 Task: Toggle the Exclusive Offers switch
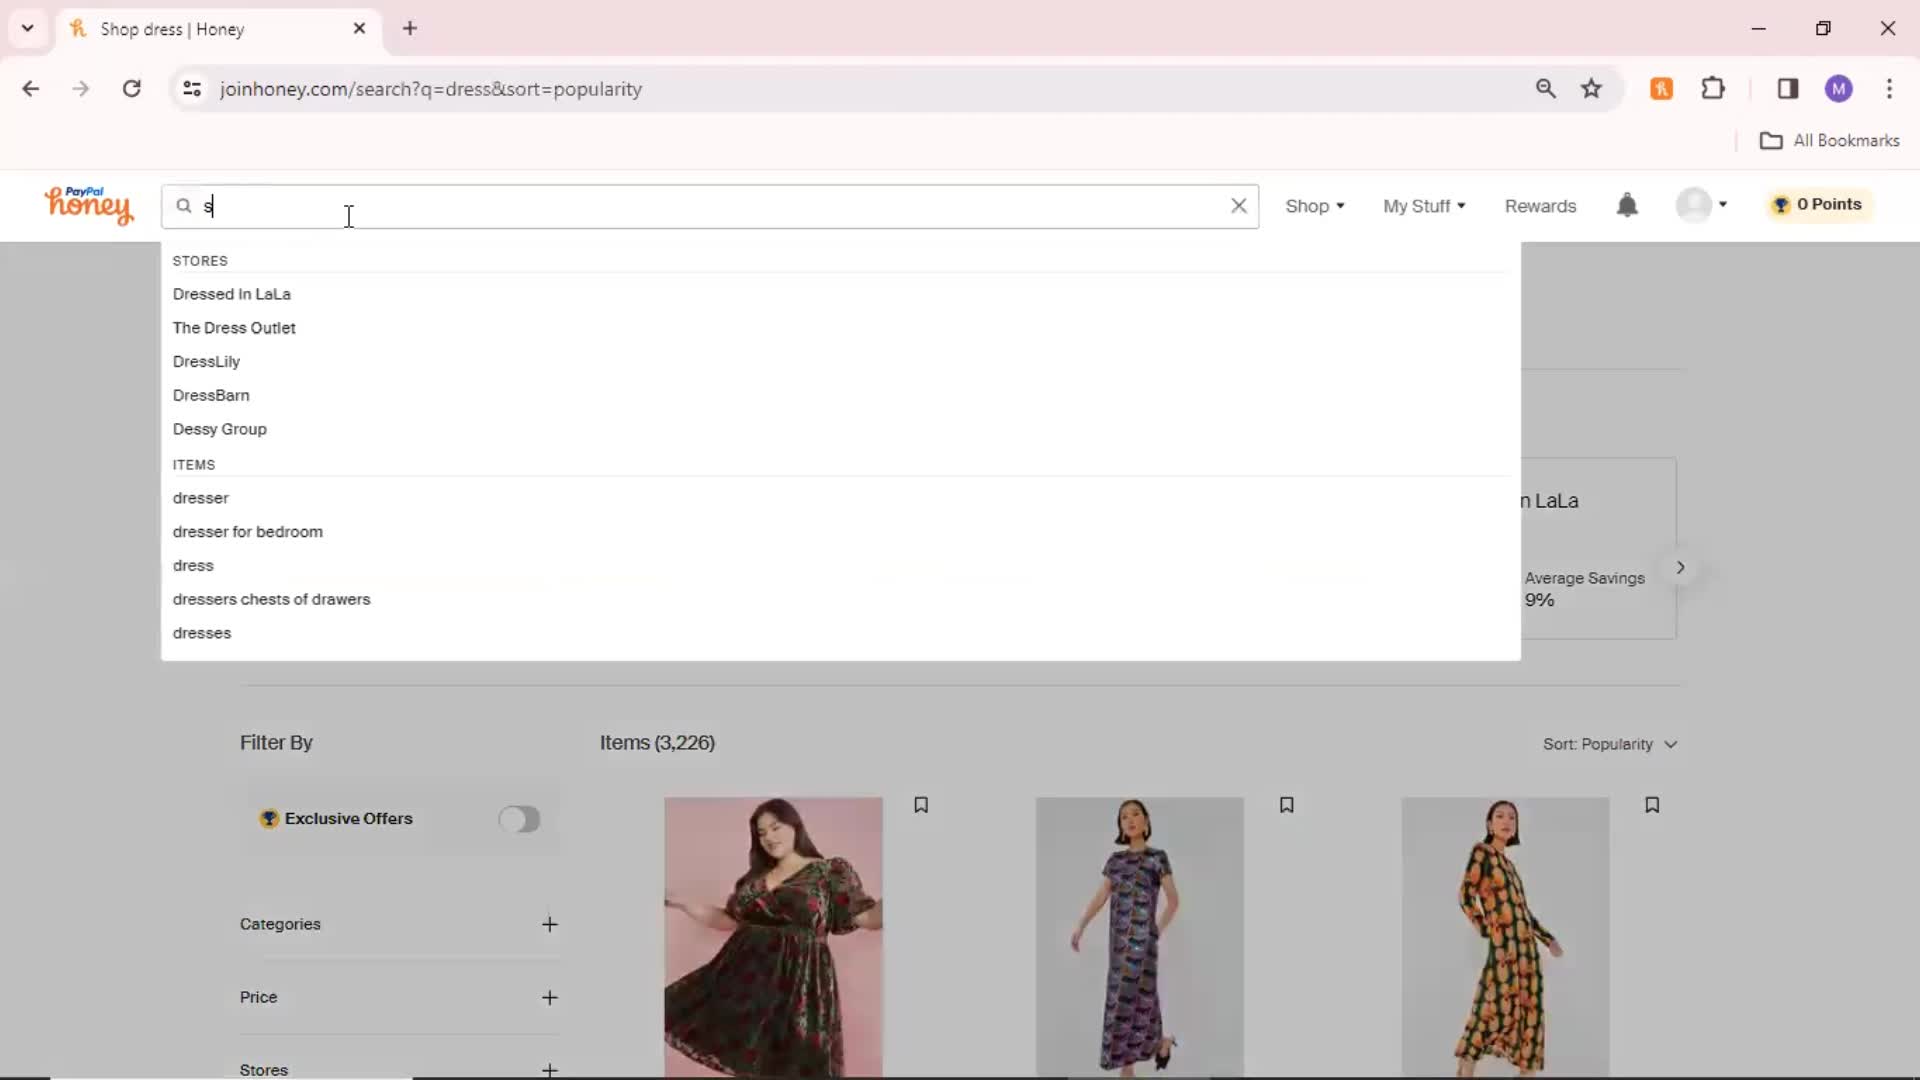coord(519,819)
